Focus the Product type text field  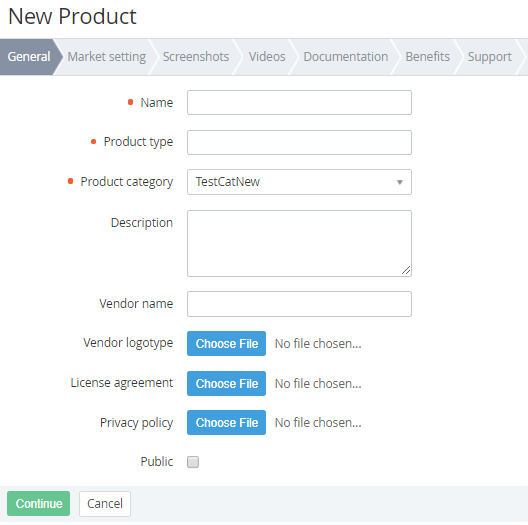299,142
